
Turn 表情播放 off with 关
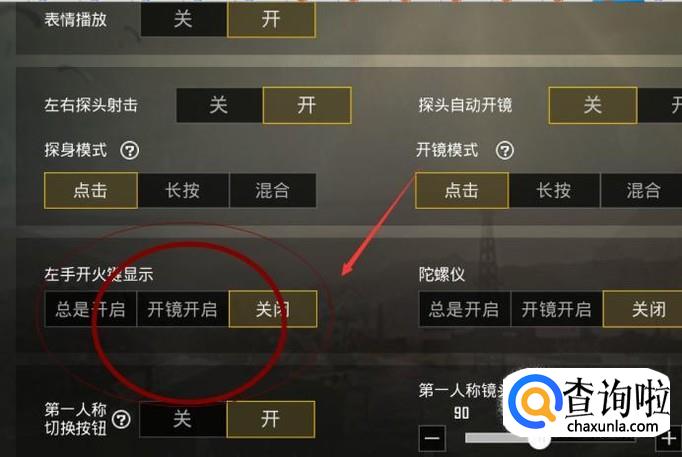(x=183, y=19)
